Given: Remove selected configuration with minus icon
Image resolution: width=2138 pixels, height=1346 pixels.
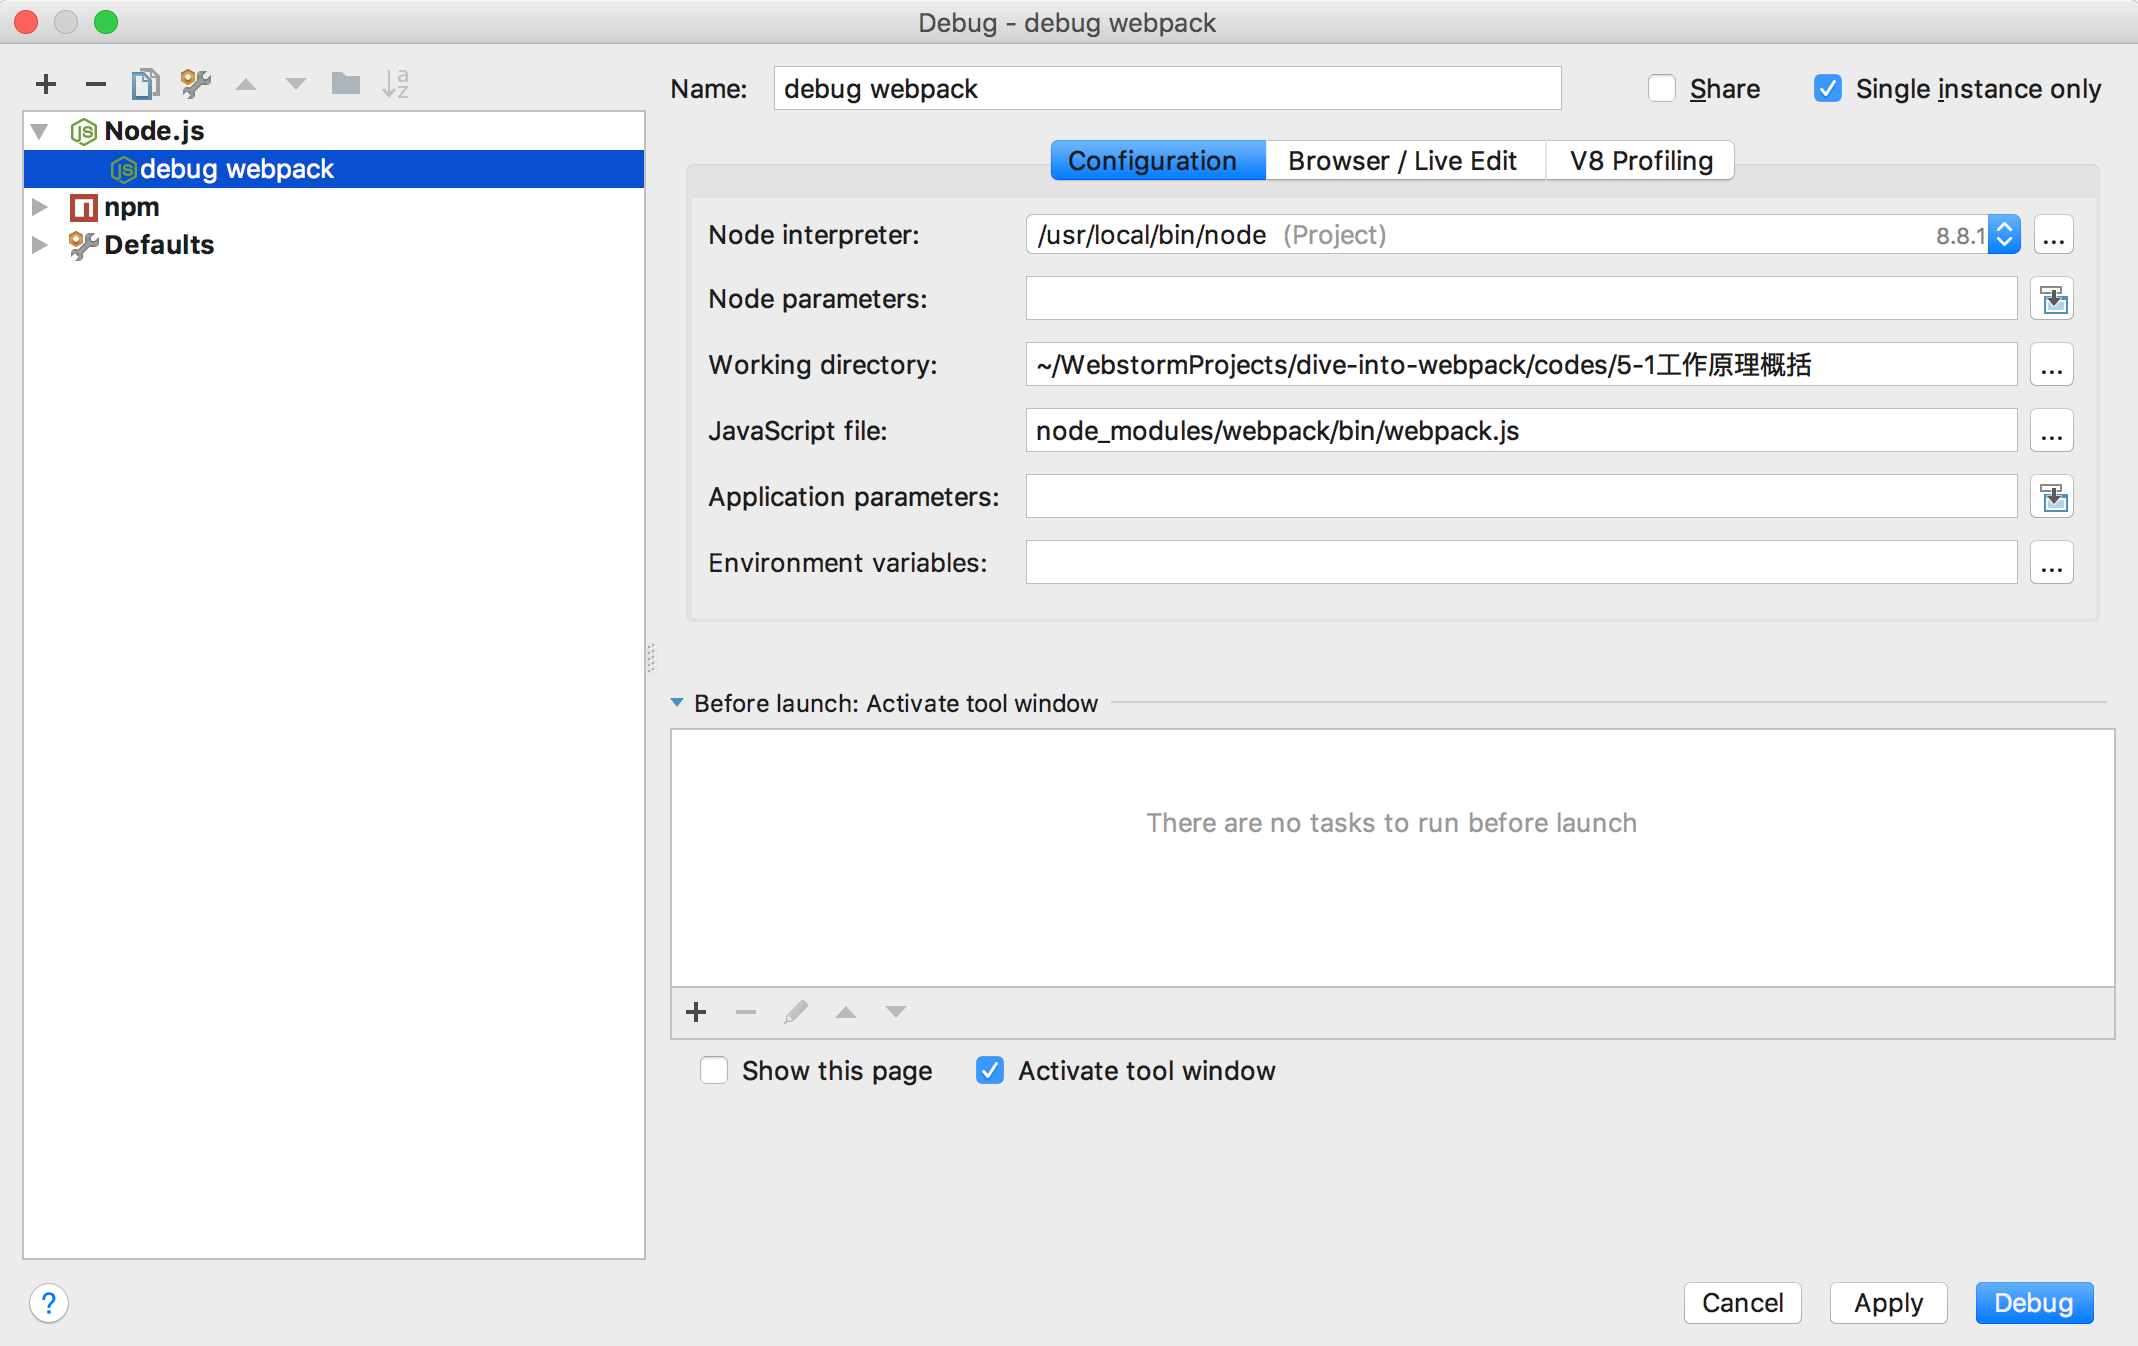Looking at the screenshot, I should click(96, 84).
